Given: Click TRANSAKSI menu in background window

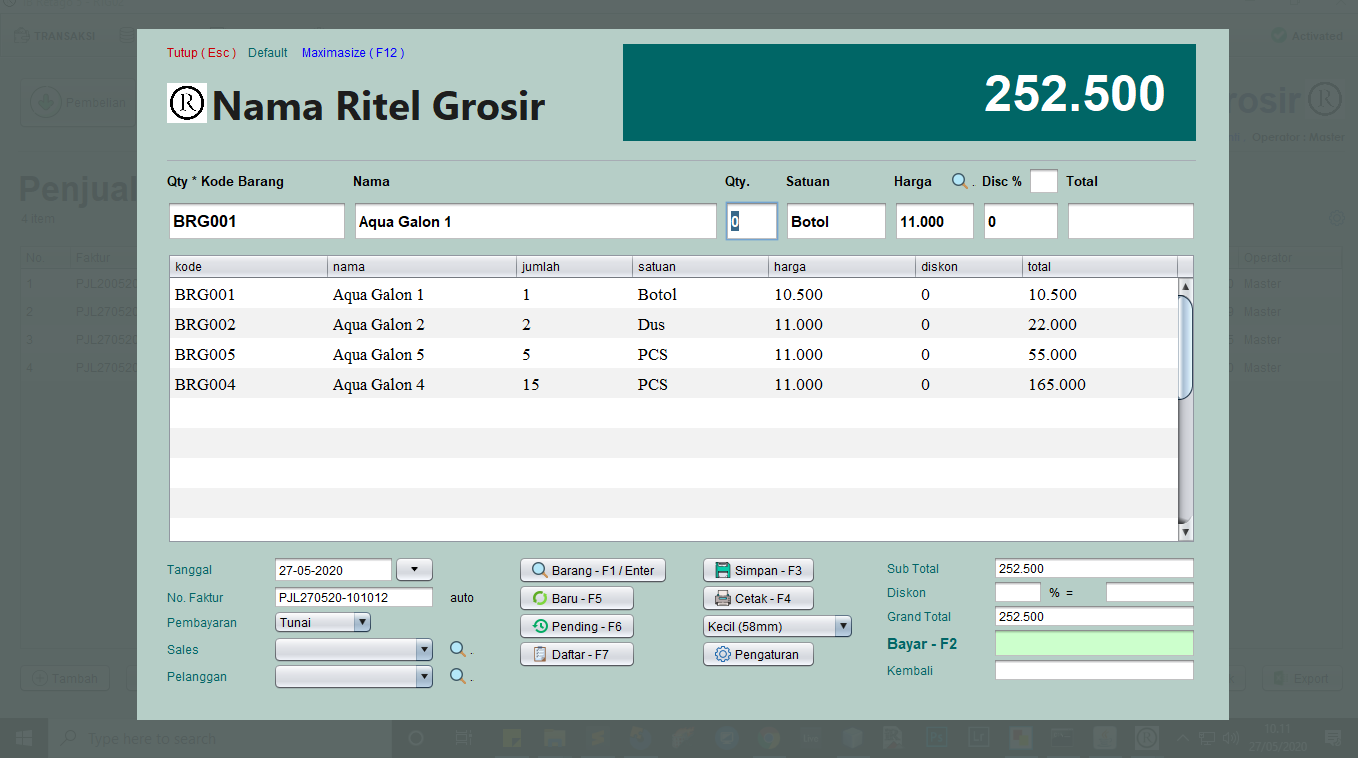Looking at the screenshot, I should (56, 36).
